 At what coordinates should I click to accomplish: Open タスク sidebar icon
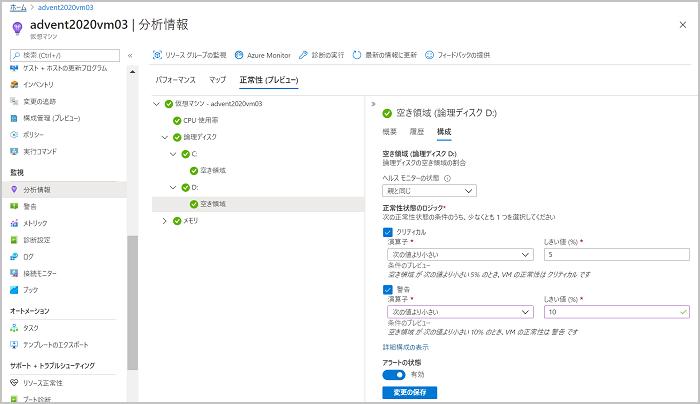pyautogui.click(x=14, y=328)
